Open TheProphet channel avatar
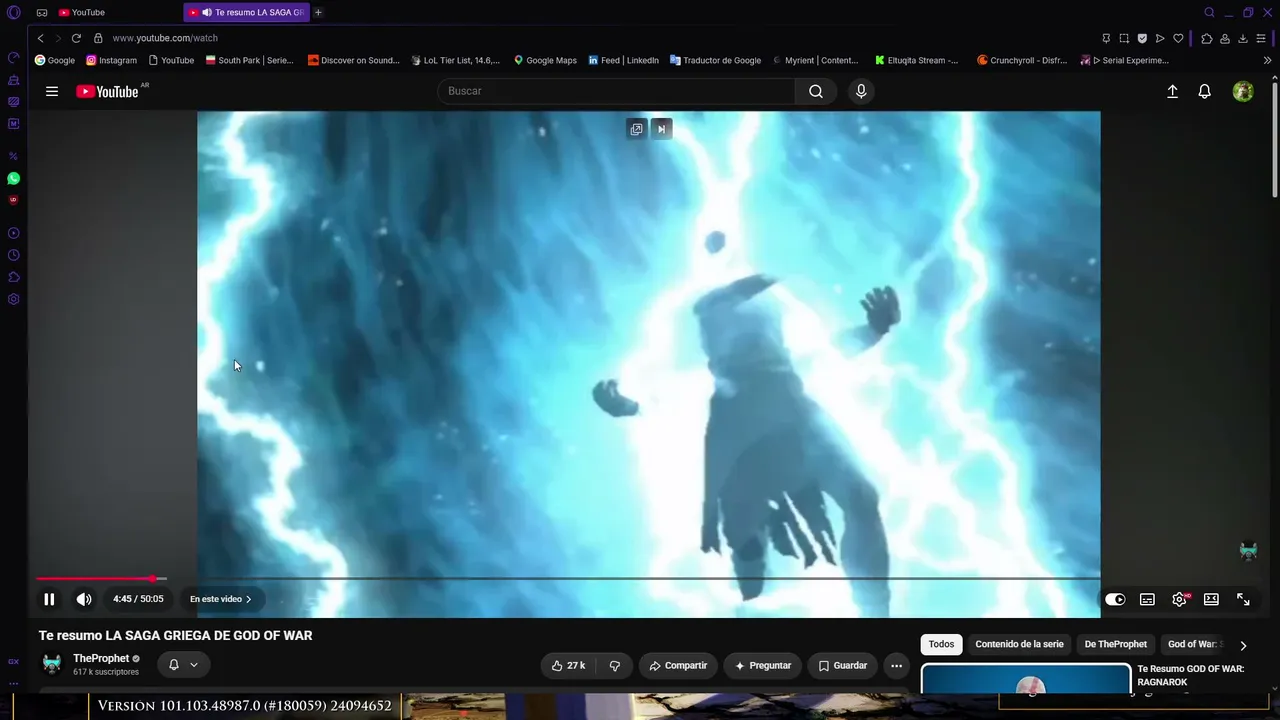This screenshot has height=720, width=1280. (x=52, y=664)
